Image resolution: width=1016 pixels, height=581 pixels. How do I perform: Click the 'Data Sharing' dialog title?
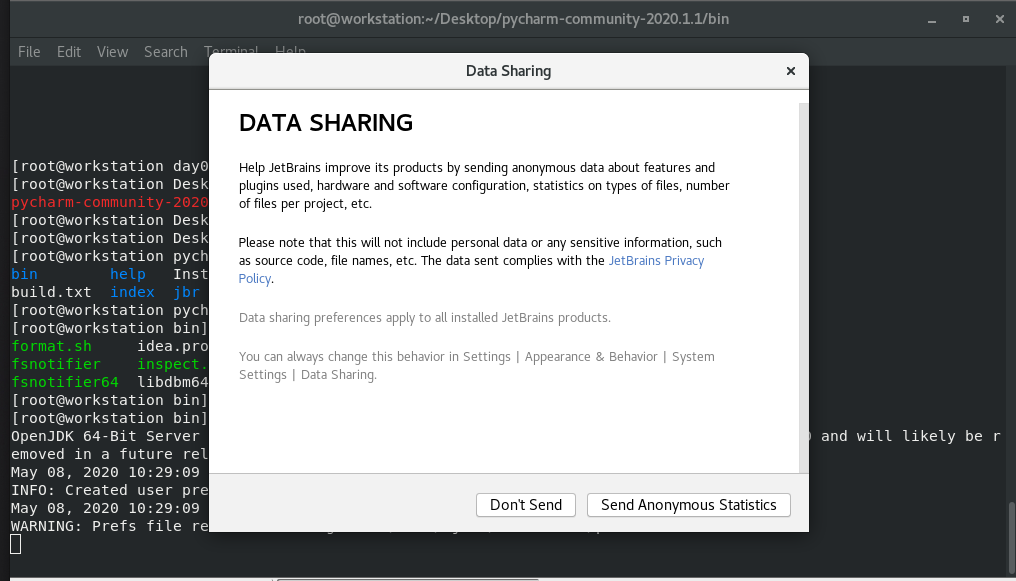coord(509,71)
